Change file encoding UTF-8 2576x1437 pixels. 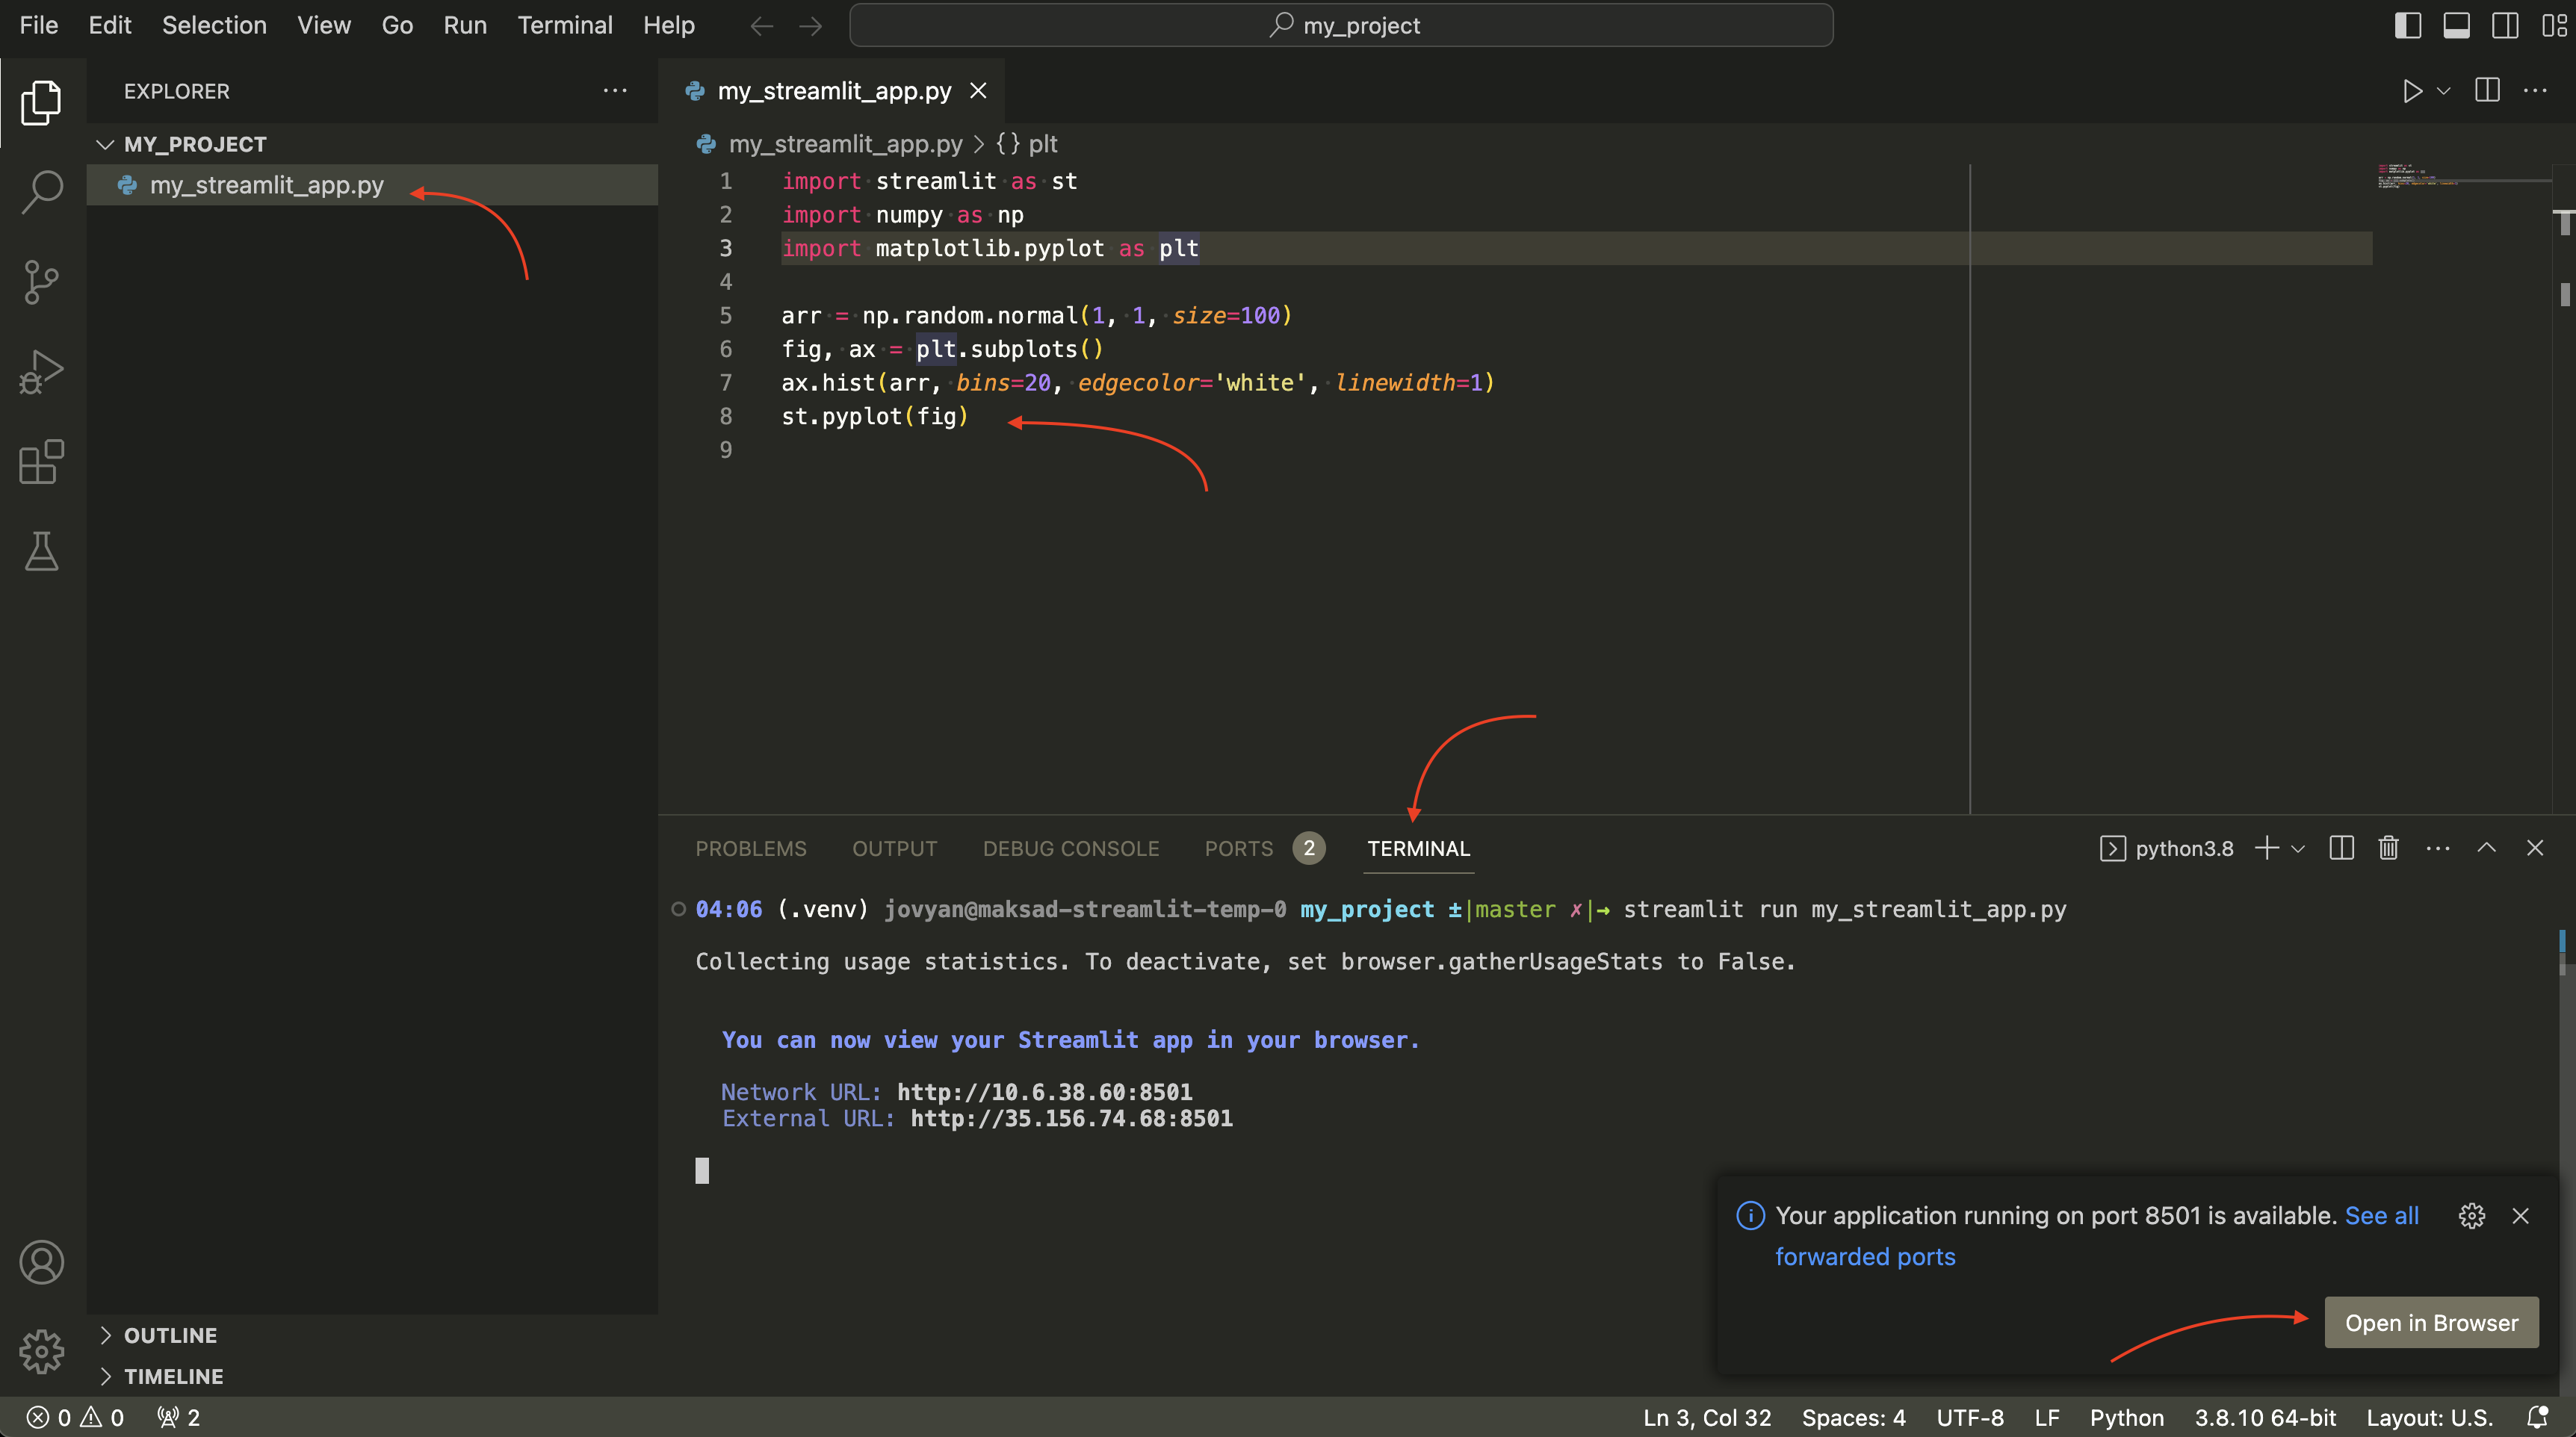pyautogui.click(x=1969, y=1417)
